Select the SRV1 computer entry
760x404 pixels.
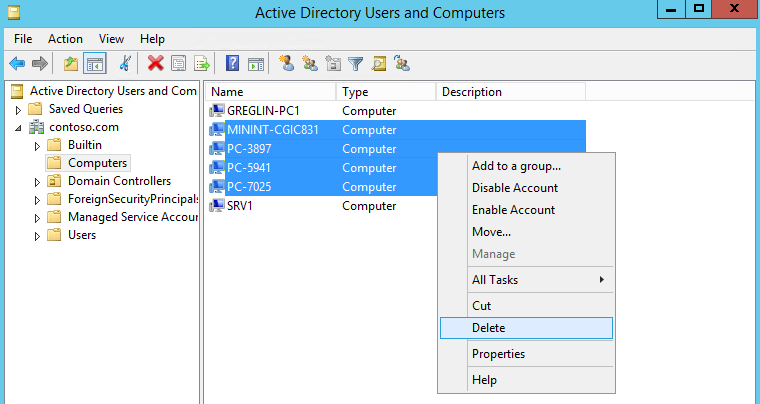coord(240,206)
